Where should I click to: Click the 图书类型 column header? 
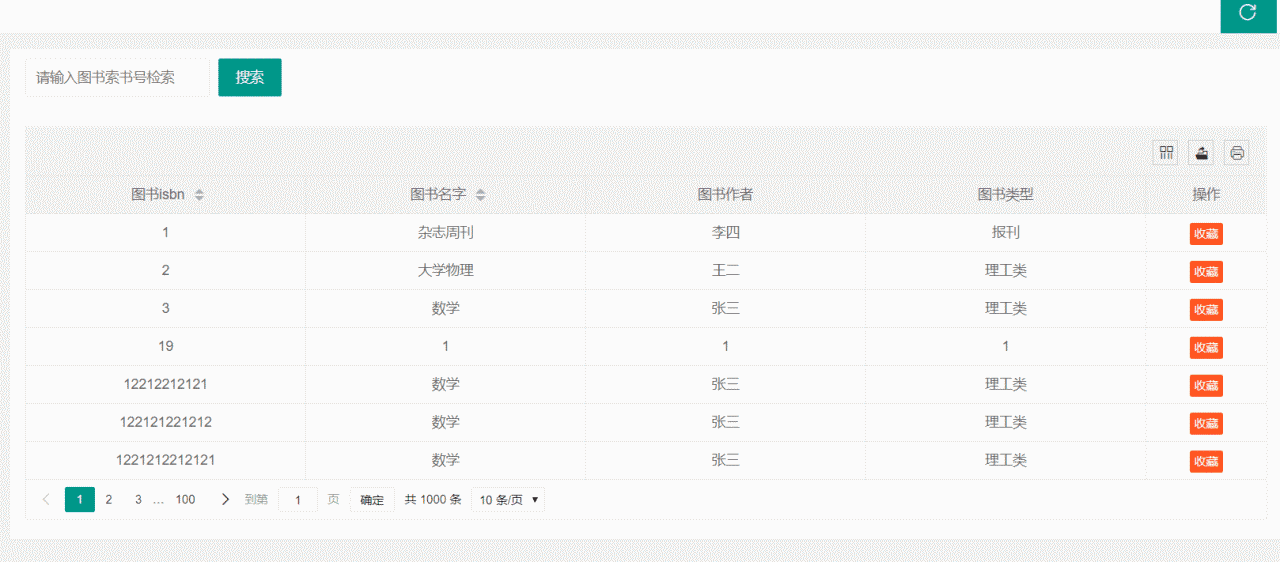tap(1005, 195)
